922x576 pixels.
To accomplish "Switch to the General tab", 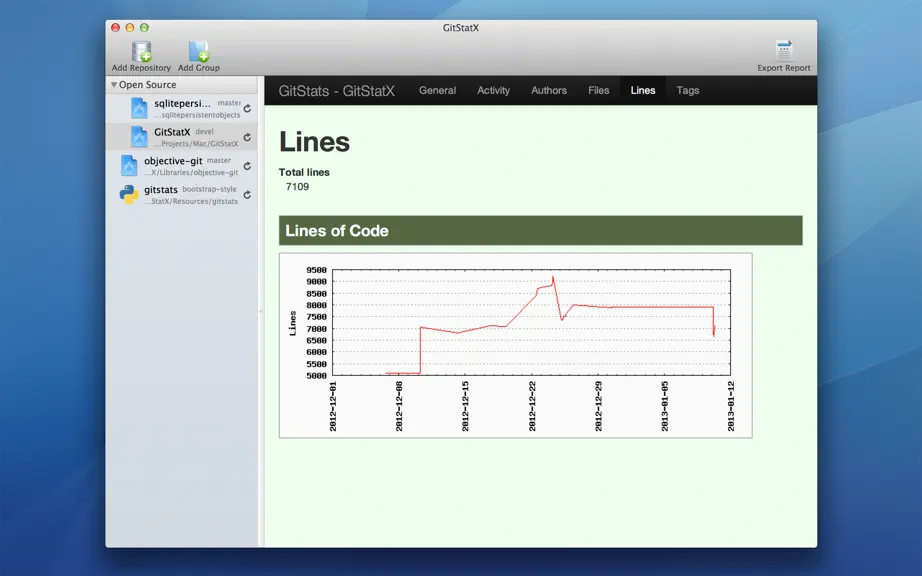I will pyautogui.click(x=437, y=91).
